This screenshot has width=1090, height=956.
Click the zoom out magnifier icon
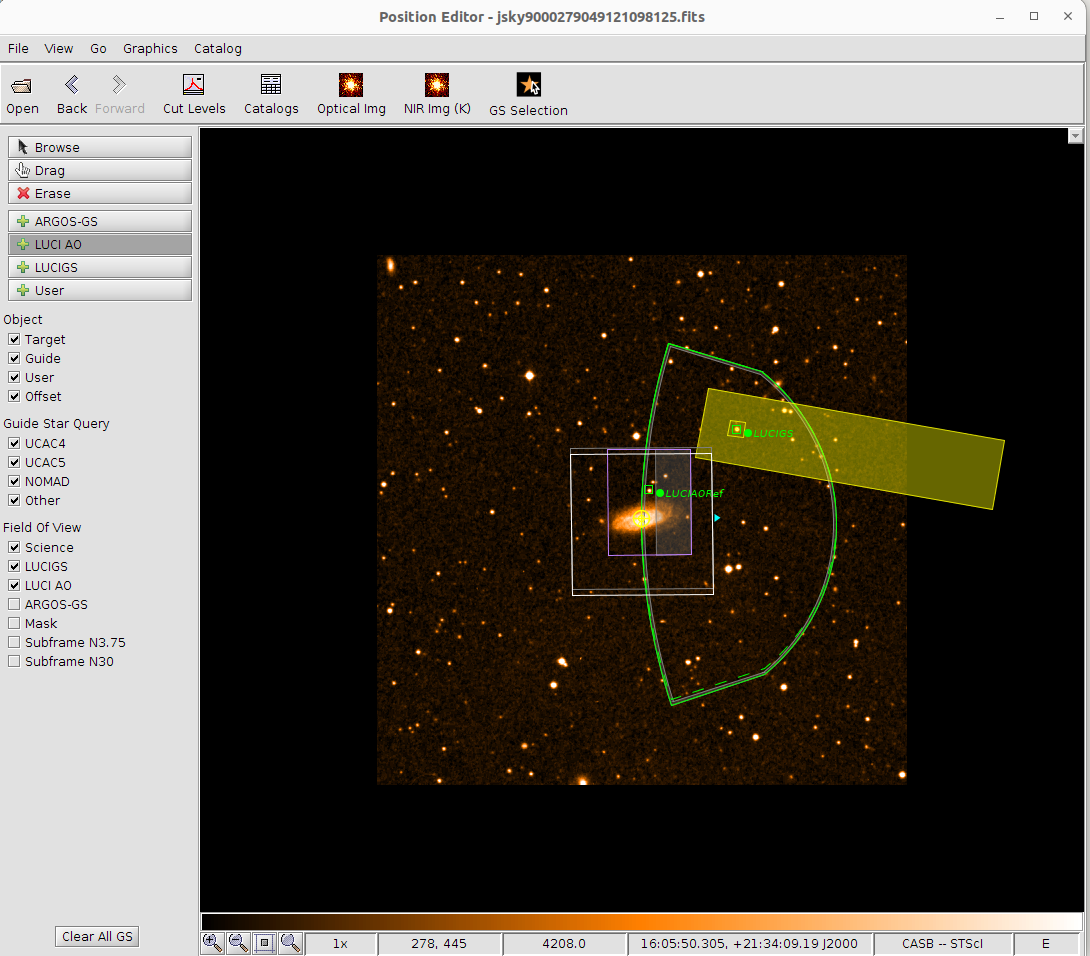[x=238, y=942]
